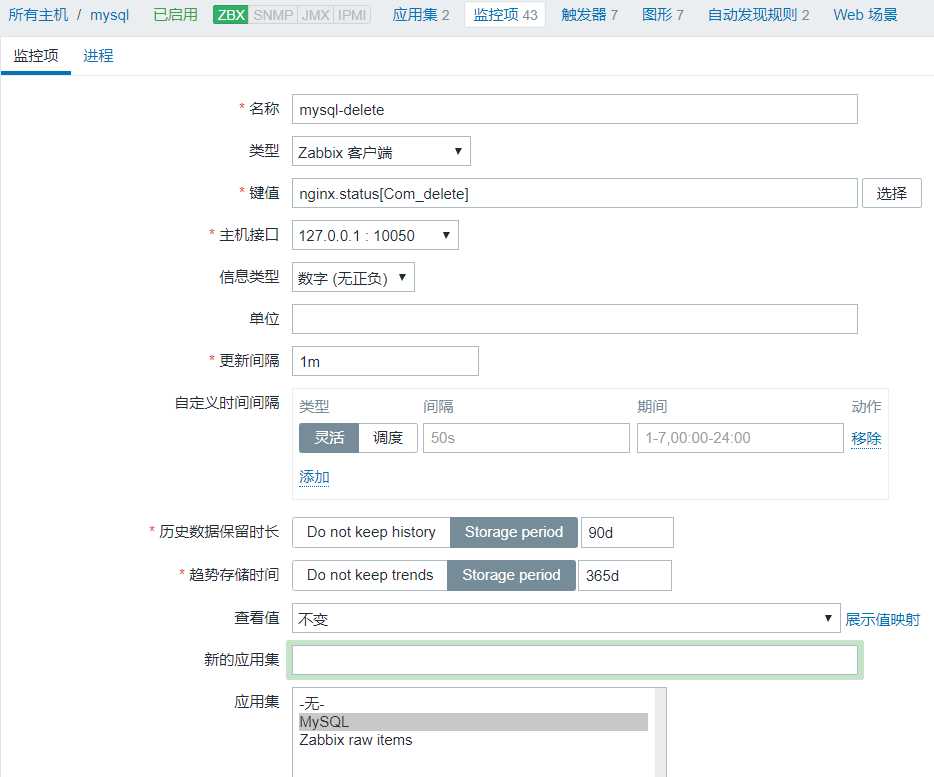Click the SNMP availability badge
The width and height of the screenshot is (934, 777).
(273, 15)
